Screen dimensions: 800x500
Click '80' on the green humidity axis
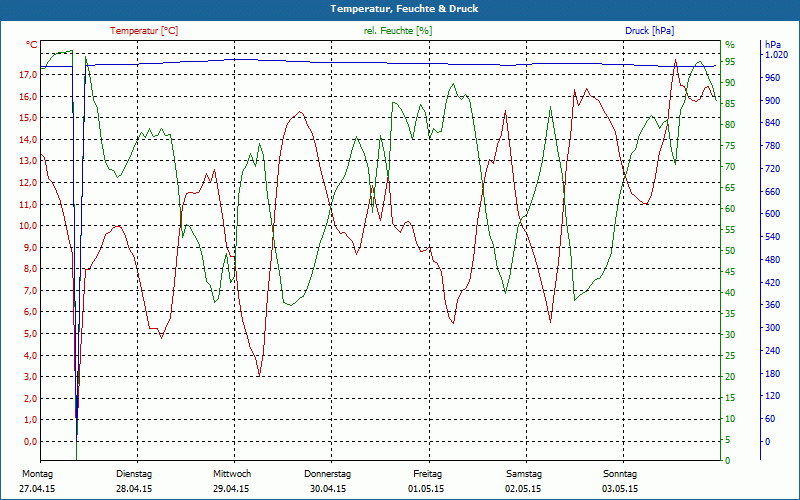click(x=730, y=124)
